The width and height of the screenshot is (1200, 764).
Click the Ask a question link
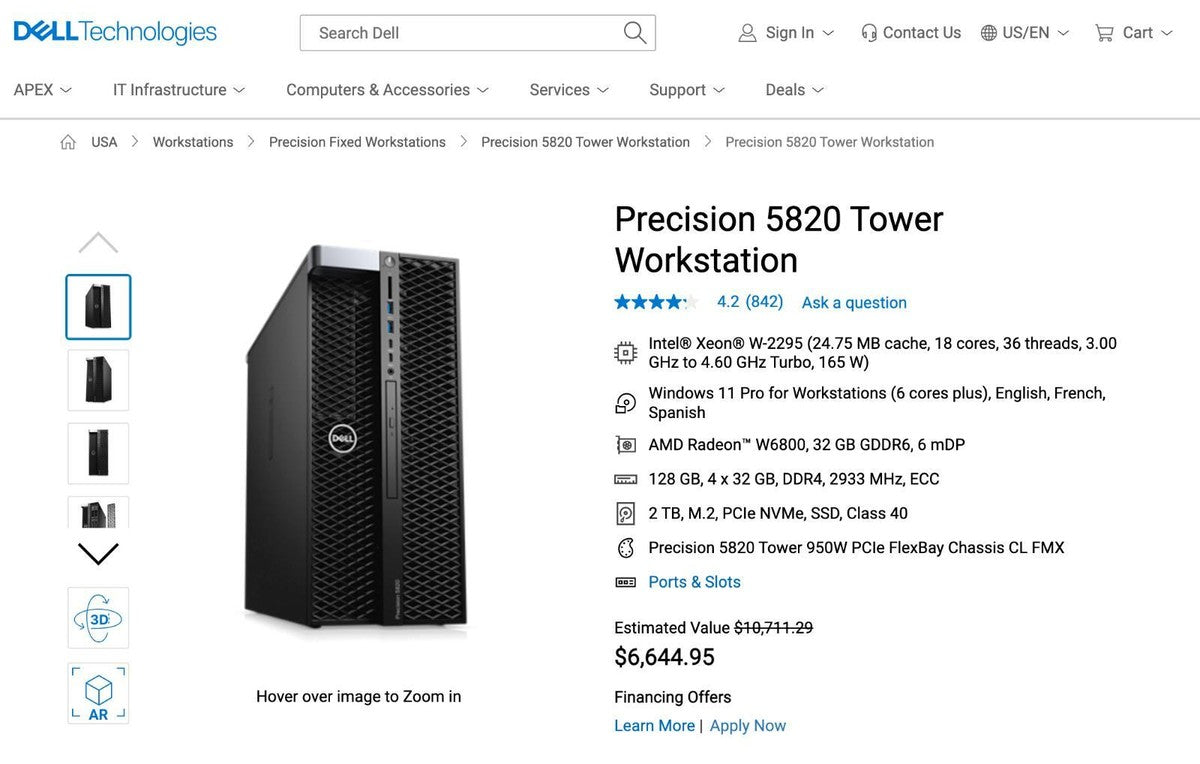[853, 302]
